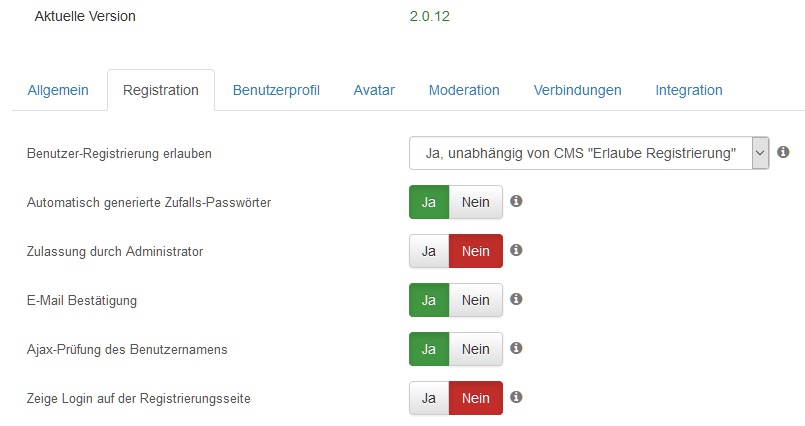Switch to the Integration tab

[x=688, y=90]
